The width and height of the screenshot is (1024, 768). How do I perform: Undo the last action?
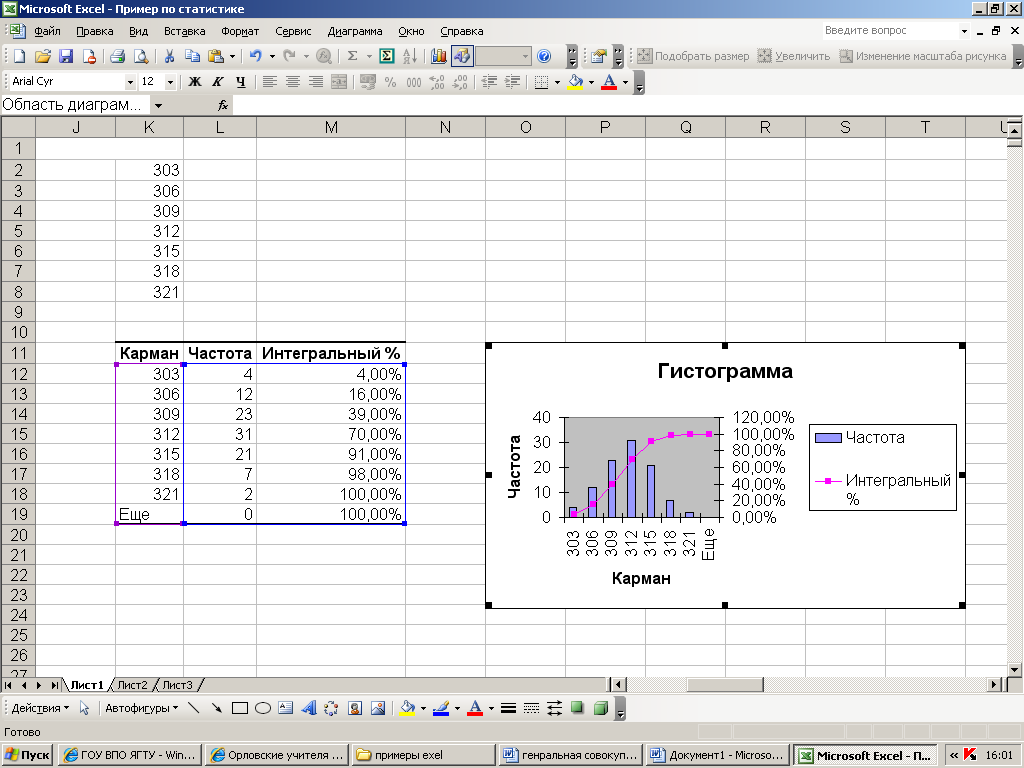[255, 56]
